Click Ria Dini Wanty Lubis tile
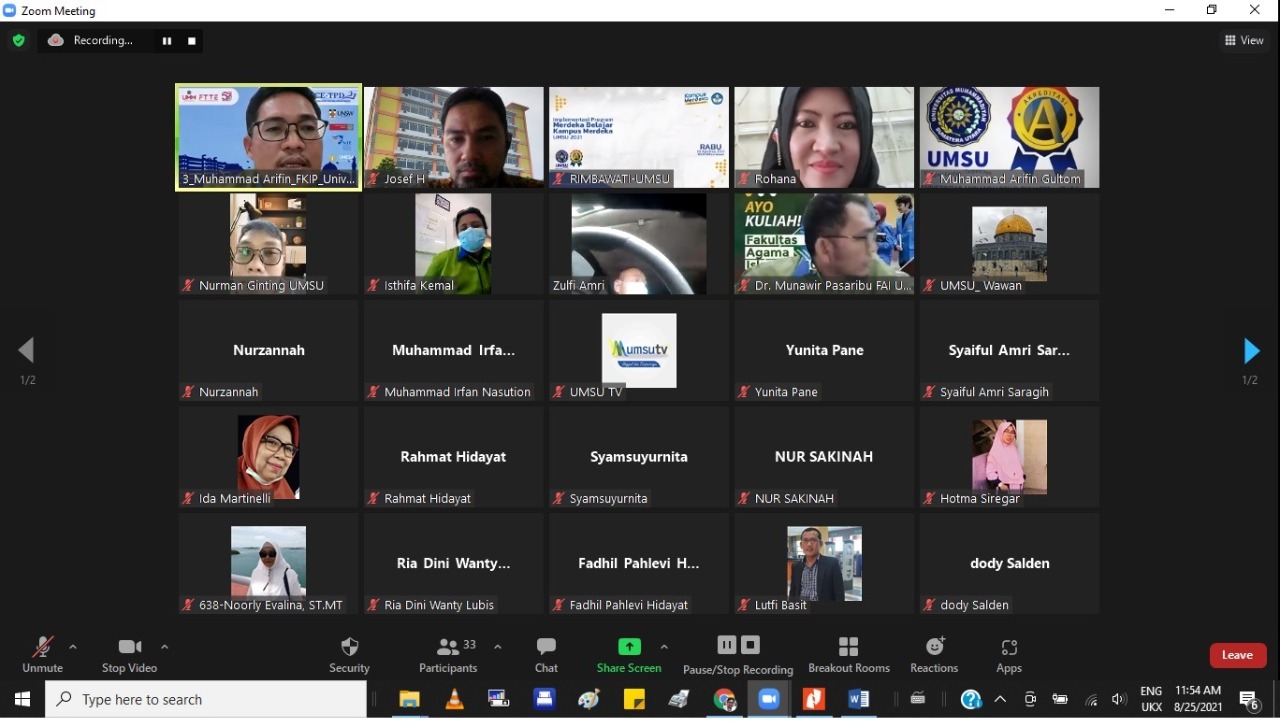Viewport: 1280px width, 727px height. [x=454, y=564]
